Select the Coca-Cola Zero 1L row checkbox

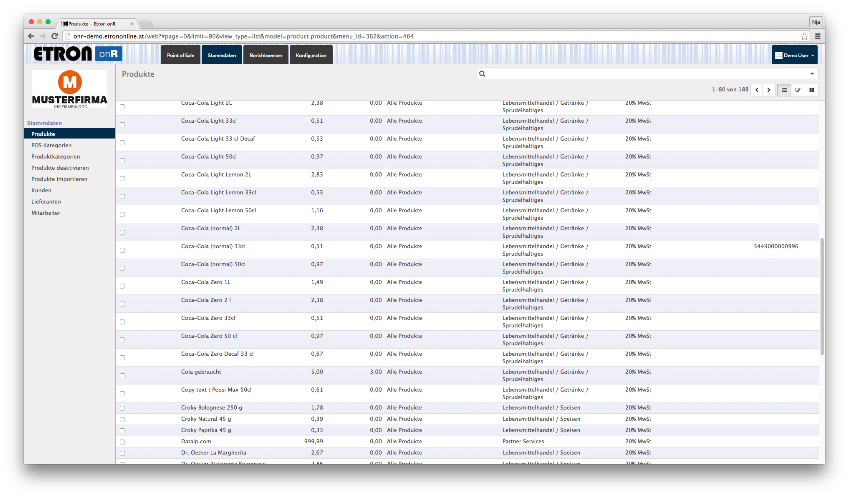(x=123, y=286)
